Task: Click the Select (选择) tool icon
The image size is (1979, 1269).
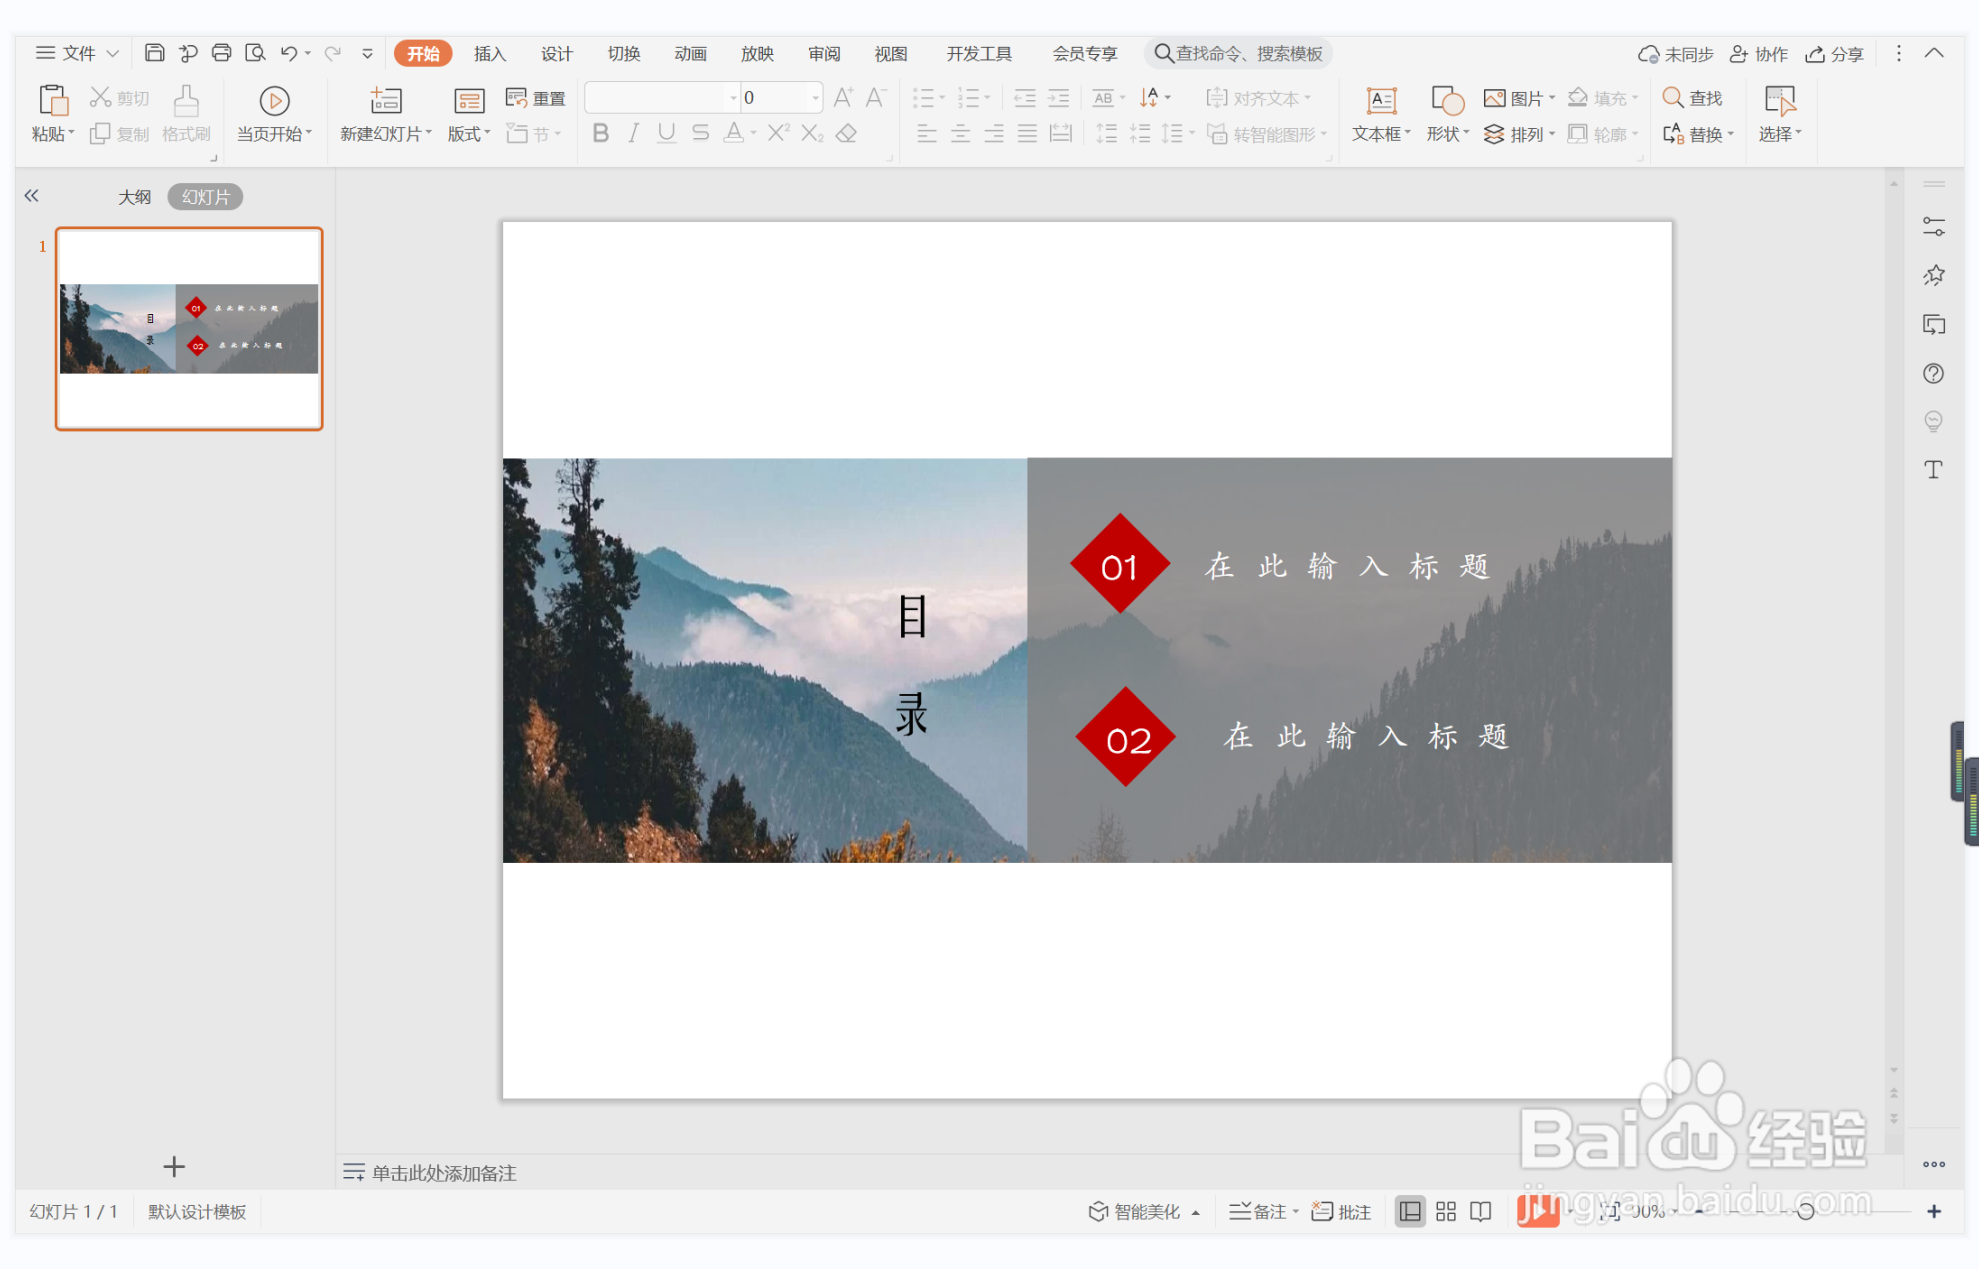Action: coord(1779,100)
